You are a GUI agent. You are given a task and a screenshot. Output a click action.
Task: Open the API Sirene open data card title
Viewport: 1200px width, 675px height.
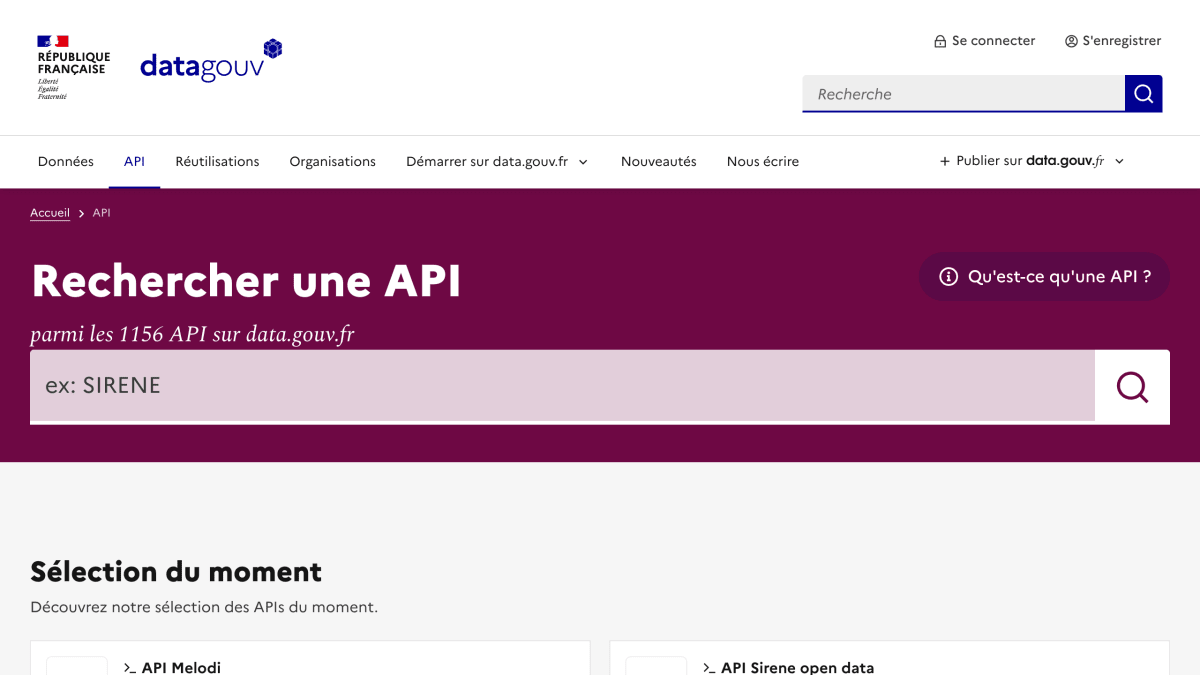click(x=797, y=667)
